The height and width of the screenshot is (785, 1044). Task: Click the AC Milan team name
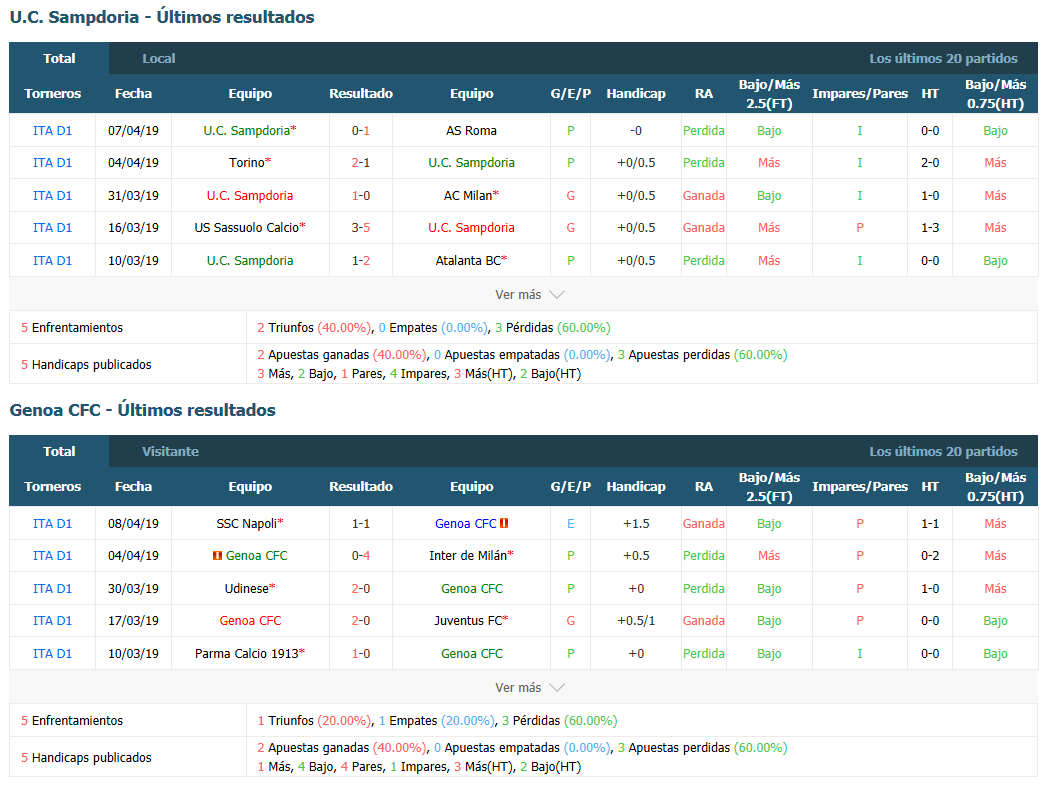(468, 196)
